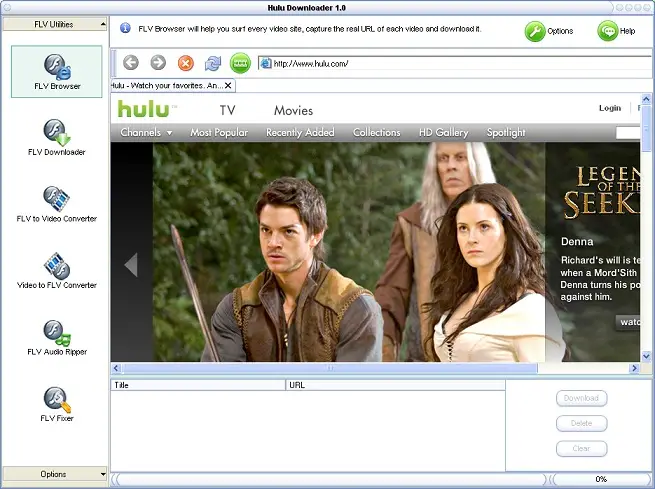The height and width of the screenshot is (489, 655).
Task: Click the horizontal scrollbar thumb
Action: [x=330, y=368]
